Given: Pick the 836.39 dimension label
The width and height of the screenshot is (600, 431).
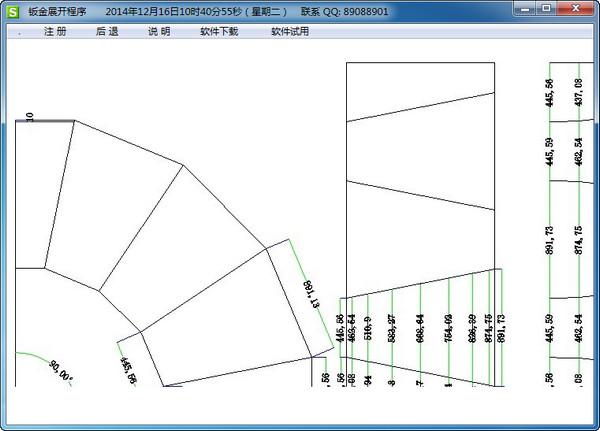Looking at the screenshot, I should pyautogui.click(x=471, y=327).
